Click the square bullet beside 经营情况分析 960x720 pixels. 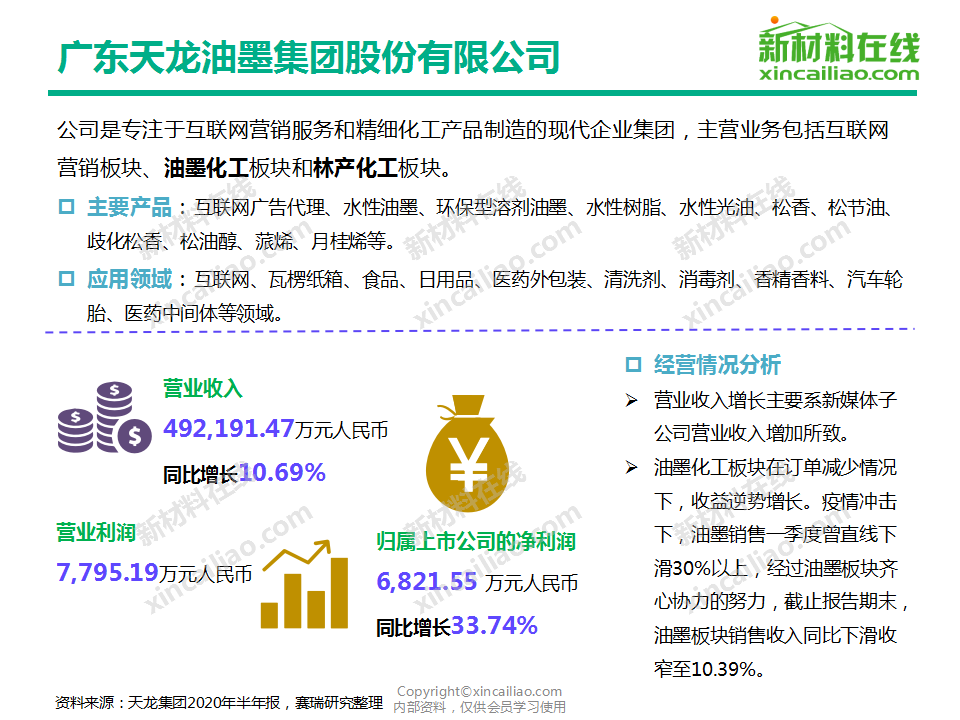(x=633, y=364)
